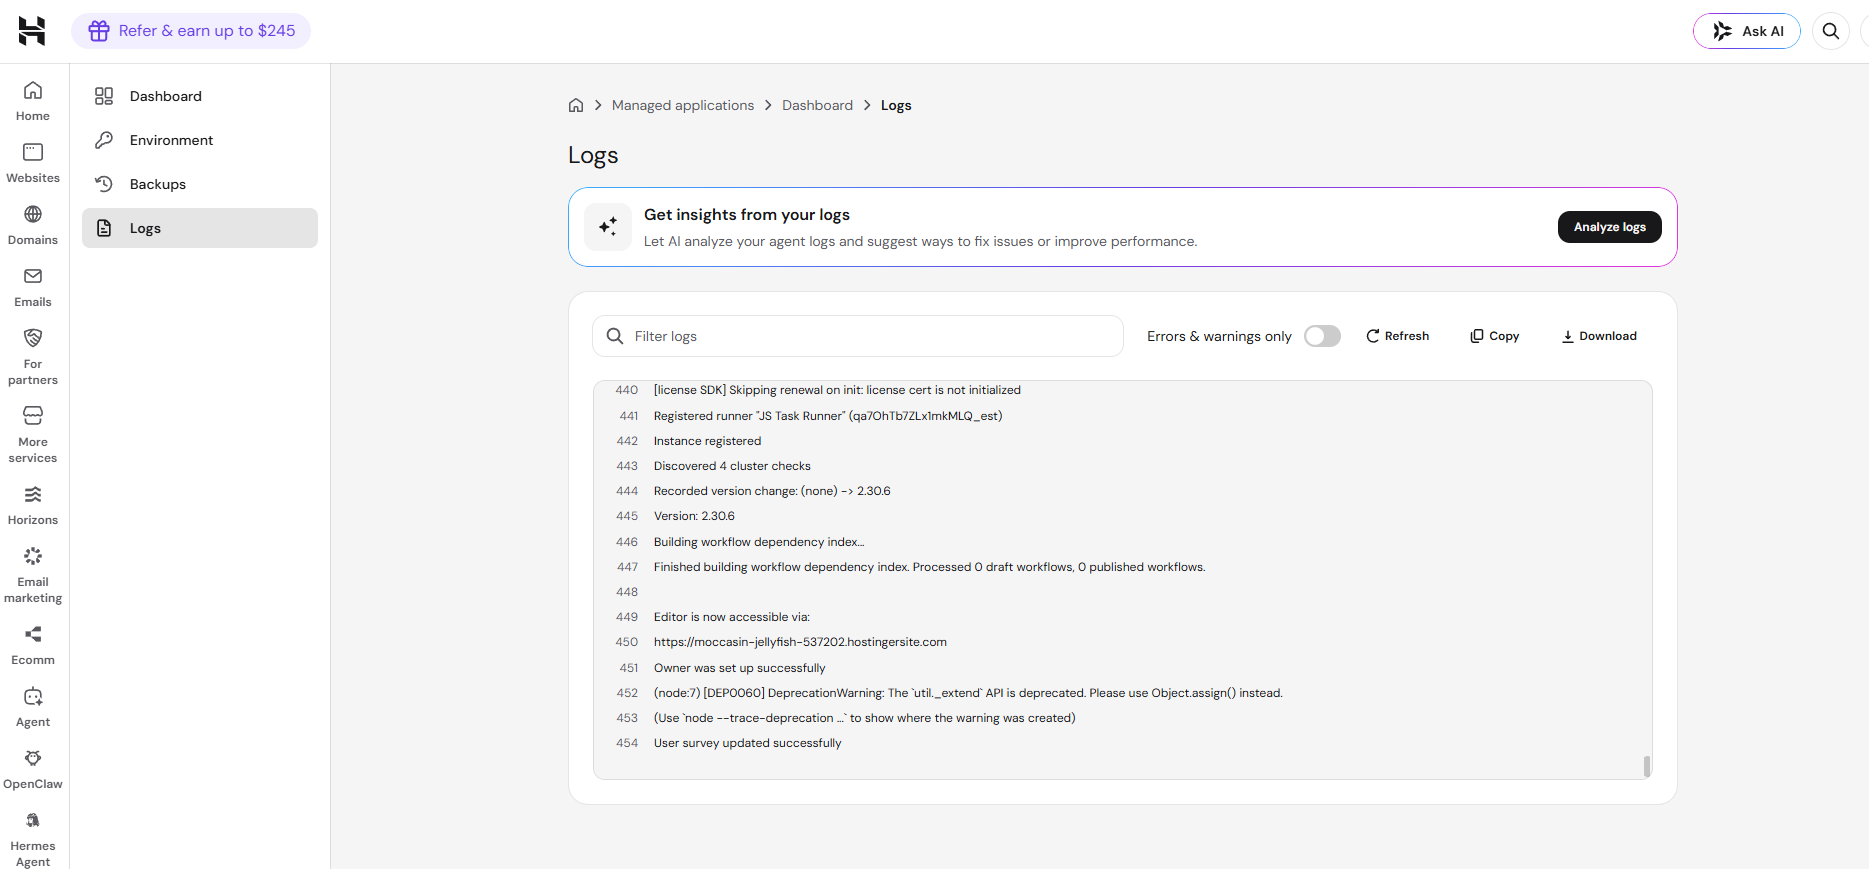
Task: Open the Websites sidebar icon
Action: pyautogui.click(x=33, y=153)
